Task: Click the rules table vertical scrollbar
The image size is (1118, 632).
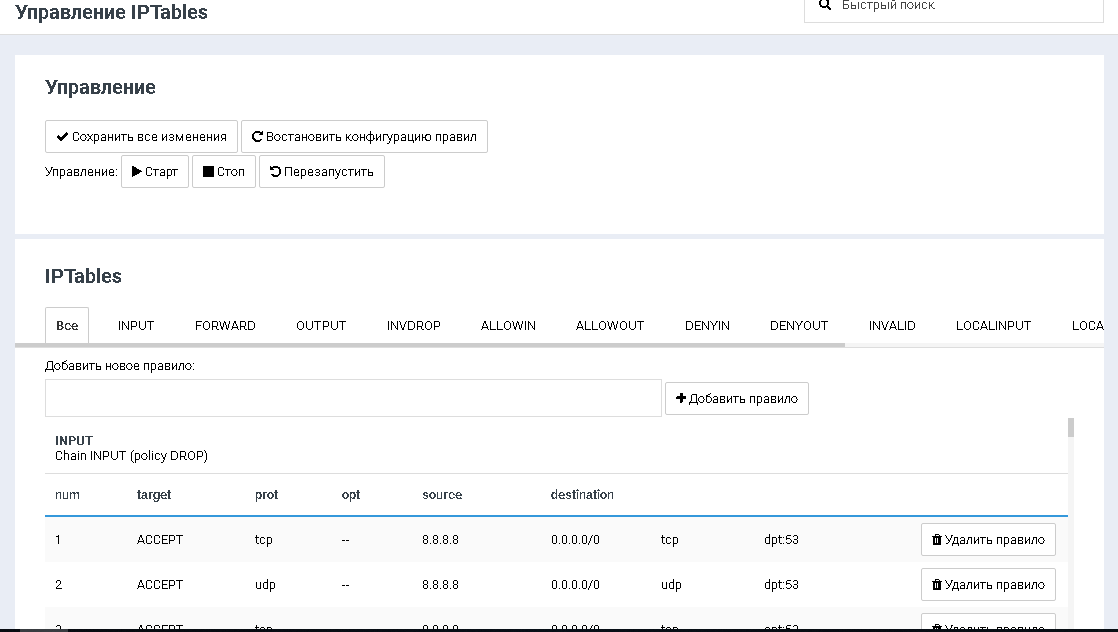Action: coord(1071,428)
